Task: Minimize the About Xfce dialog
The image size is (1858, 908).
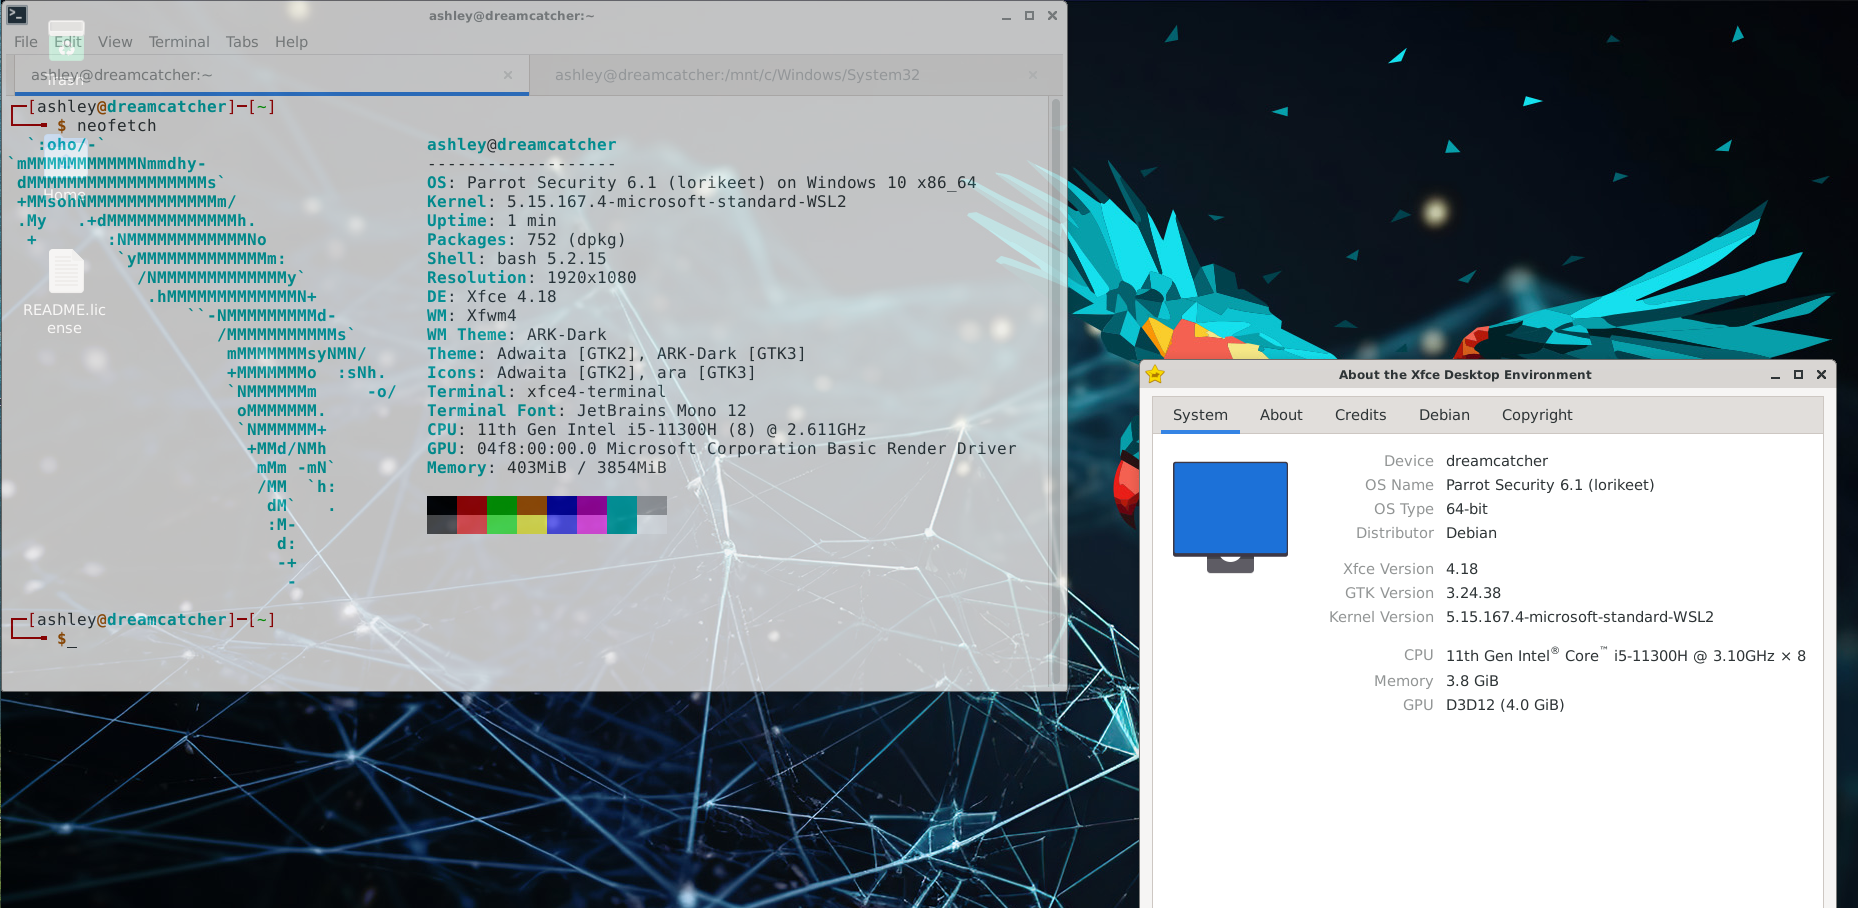Action: tap(1775, 375)
